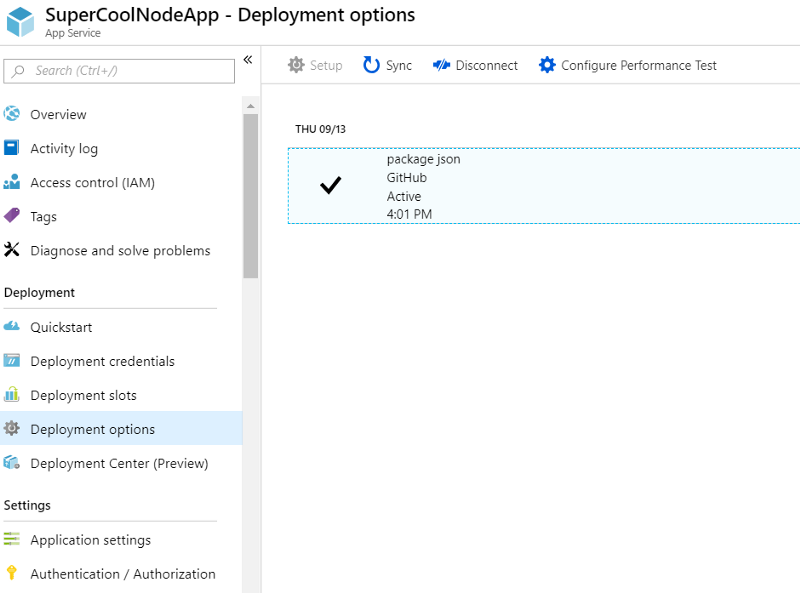
Task: Click the Application settings sliders icon
Action: 11,539
